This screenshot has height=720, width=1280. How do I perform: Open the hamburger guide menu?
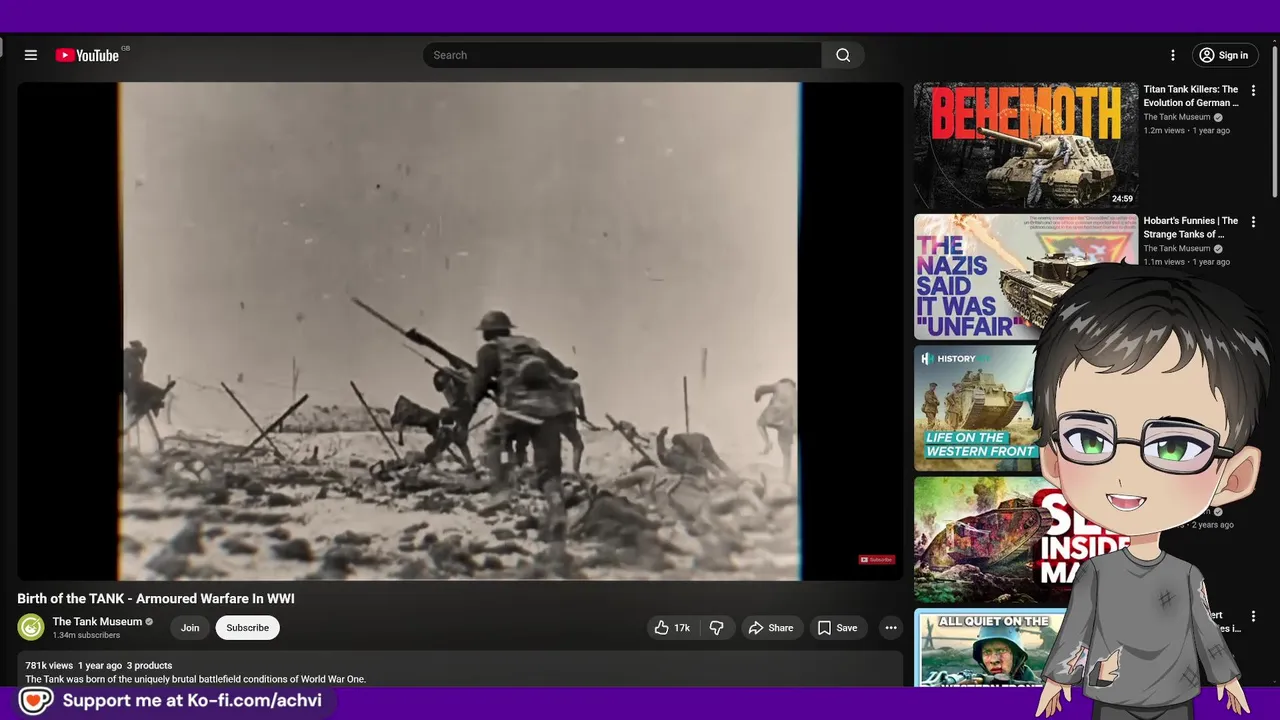(x=31, y=55)
